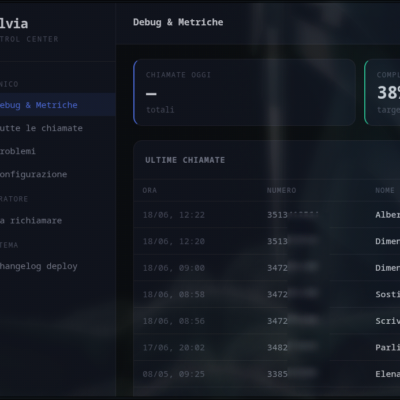Screen dimensions: 400x400
Task: Click the Ultime Chiamate section title
Action: tap(185, 160)
